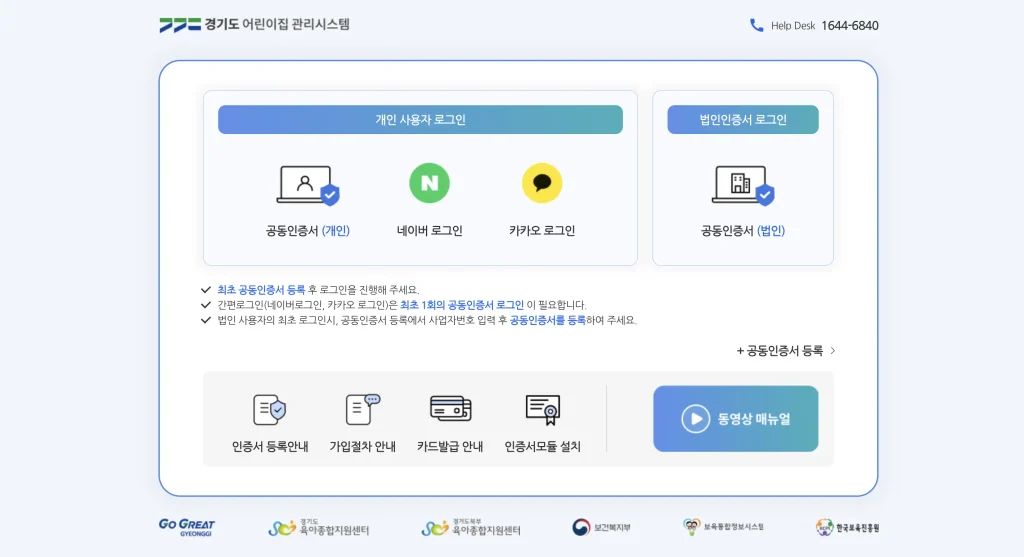Open 한국보육진흥원 footer logo
1024x557 pixels.
[848, 528]
